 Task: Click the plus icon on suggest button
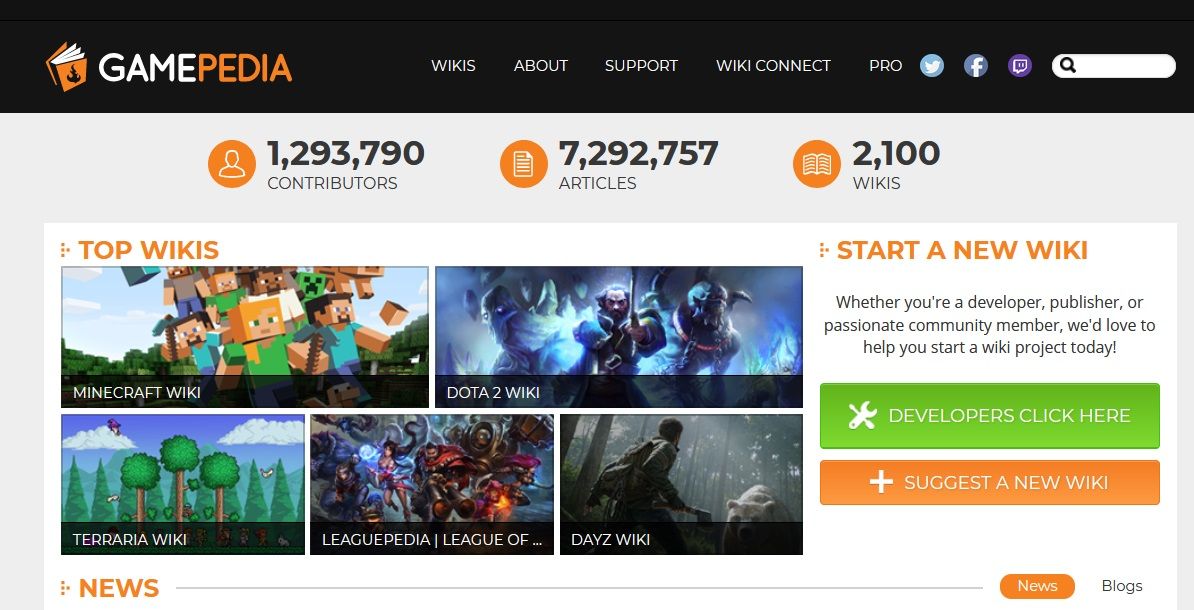click(881, 482)
